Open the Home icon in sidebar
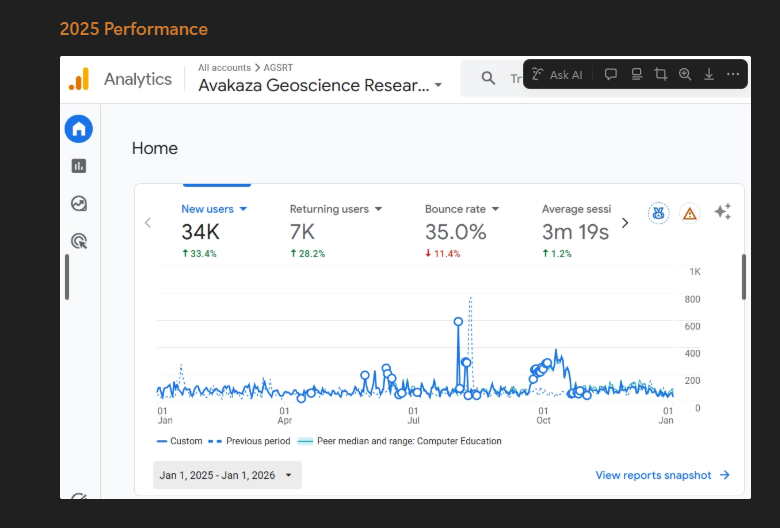This screenshot has height=528, width=780. [x=79, y=129]
